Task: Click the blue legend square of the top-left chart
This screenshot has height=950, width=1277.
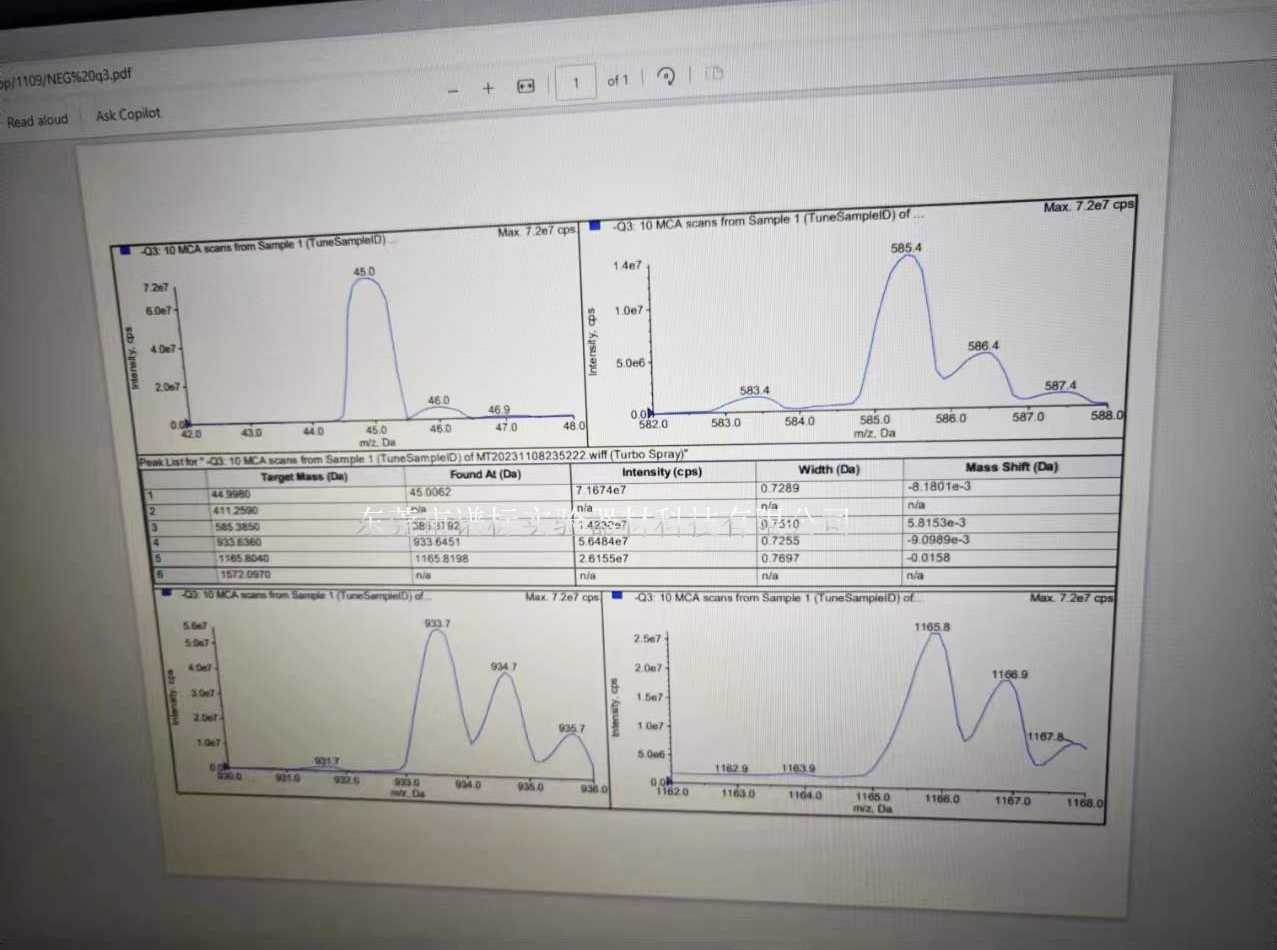Action: click(x=125, y=251)
